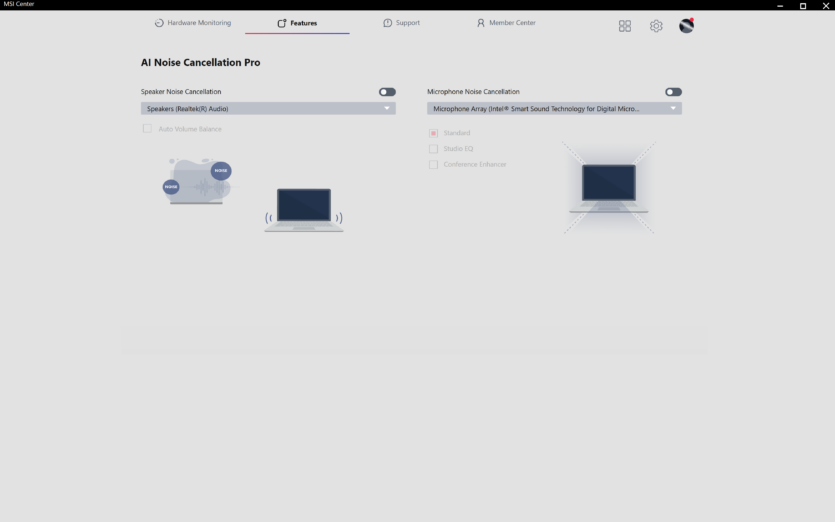
Task: Select the Studio EQ checkbox
Action: tap(433, 149)
